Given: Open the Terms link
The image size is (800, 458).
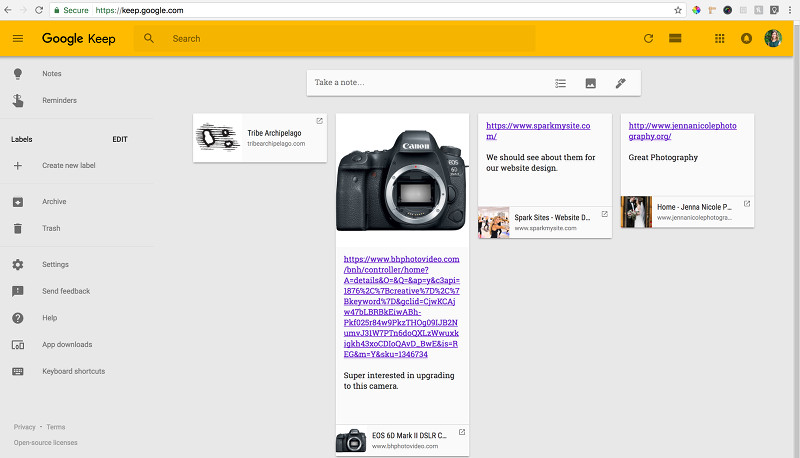Looking at the screenshot, I should (56, 427).
